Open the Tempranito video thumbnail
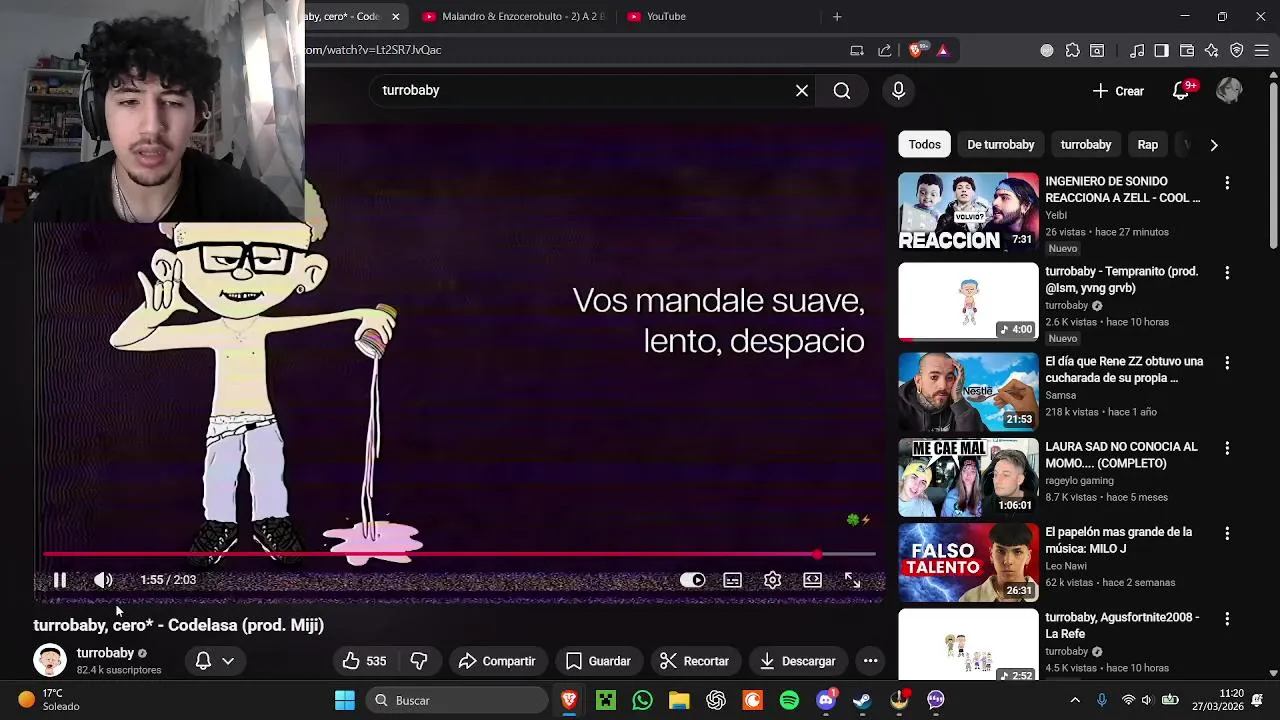1280x720 pixels. click(968, 301)
